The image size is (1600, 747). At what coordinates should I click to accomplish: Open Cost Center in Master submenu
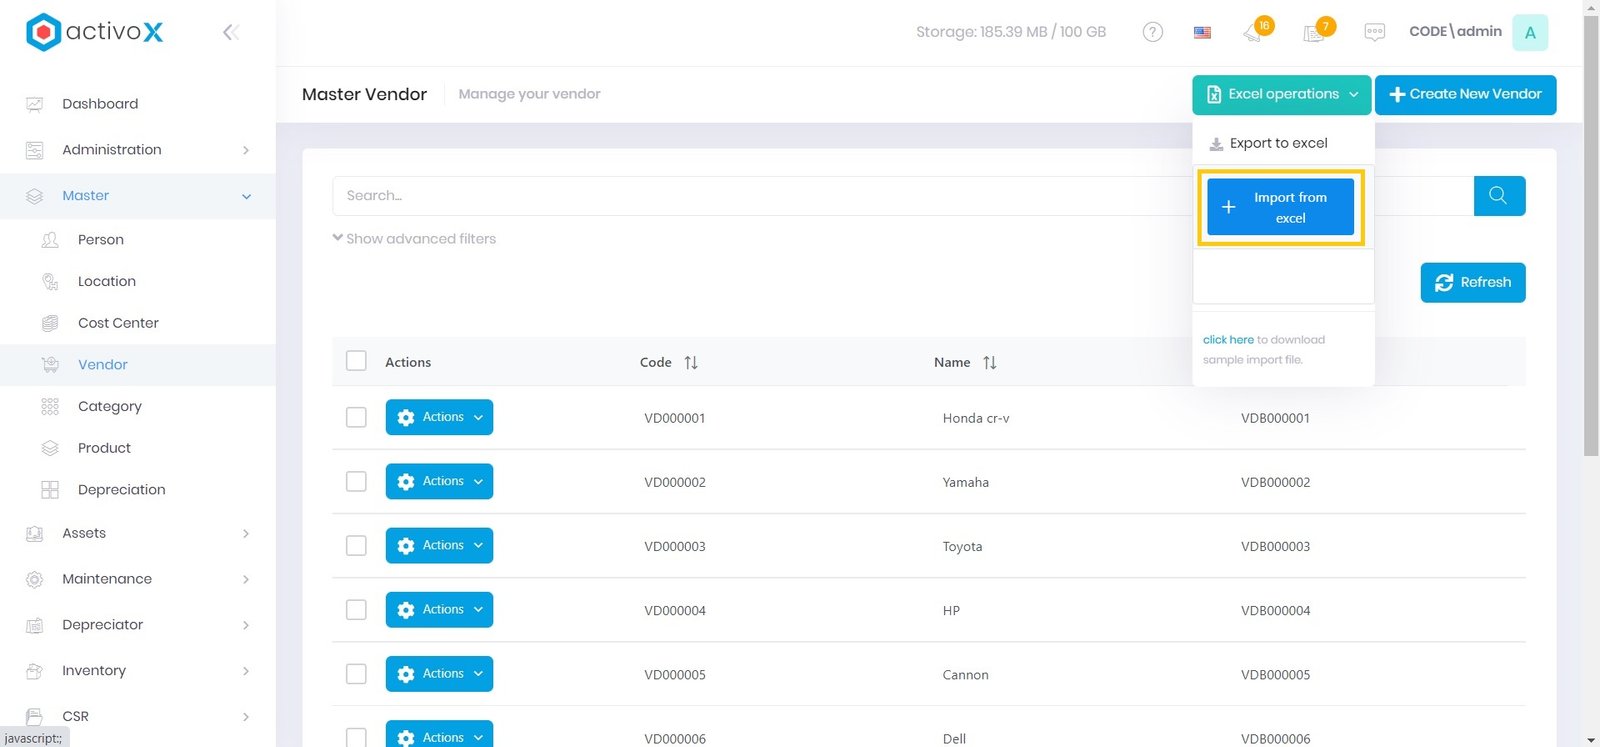[x=118, y=323]
